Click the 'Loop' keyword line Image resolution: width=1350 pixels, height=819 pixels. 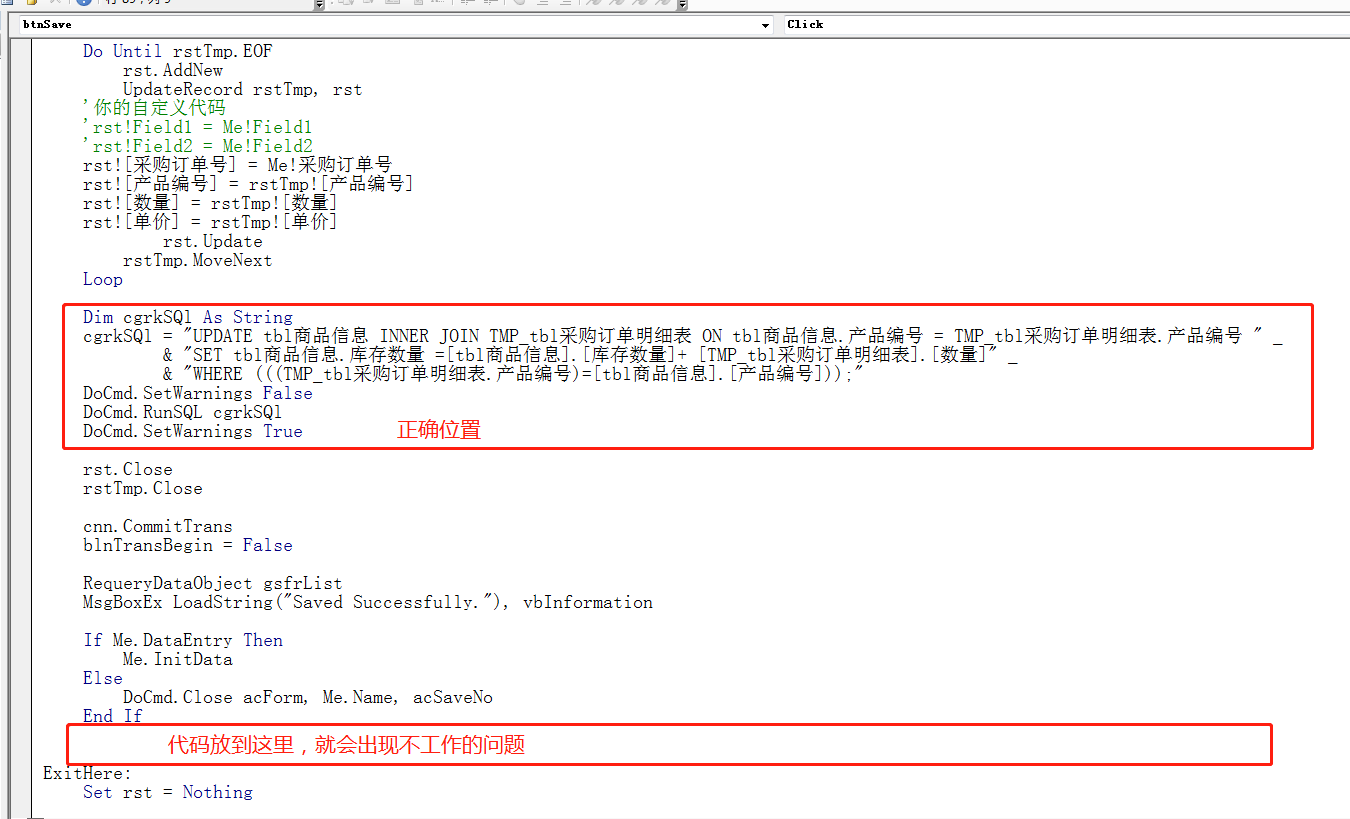(x=103, y=279)
